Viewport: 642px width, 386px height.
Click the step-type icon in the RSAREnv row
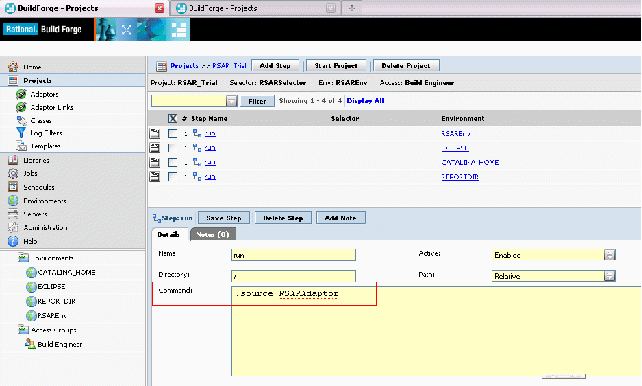197,133
